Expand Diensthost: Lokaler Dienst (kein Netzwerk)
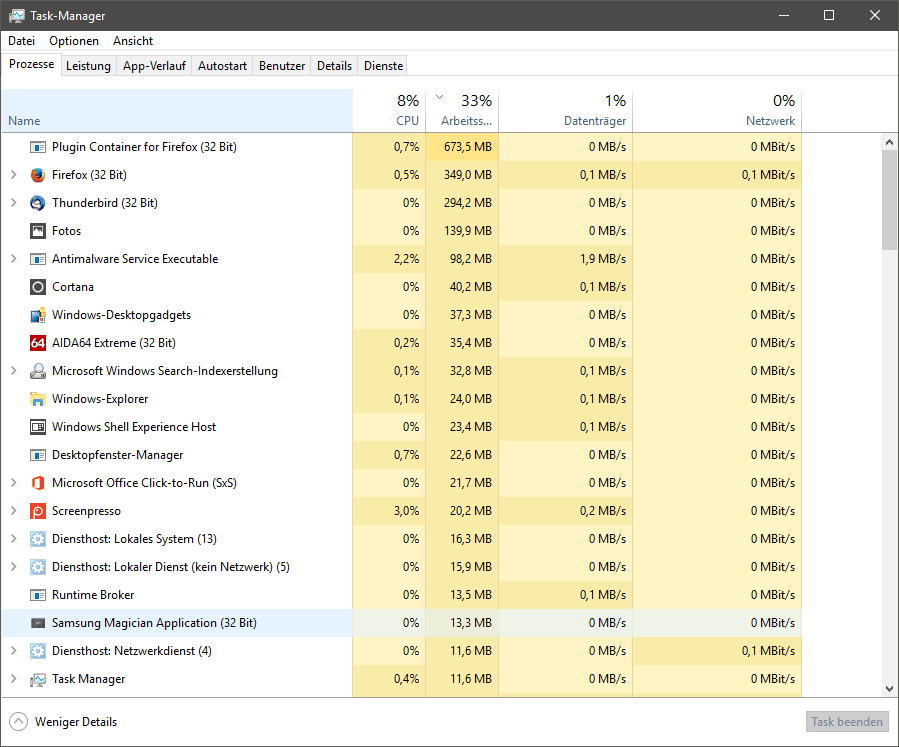 click(14, 567)
